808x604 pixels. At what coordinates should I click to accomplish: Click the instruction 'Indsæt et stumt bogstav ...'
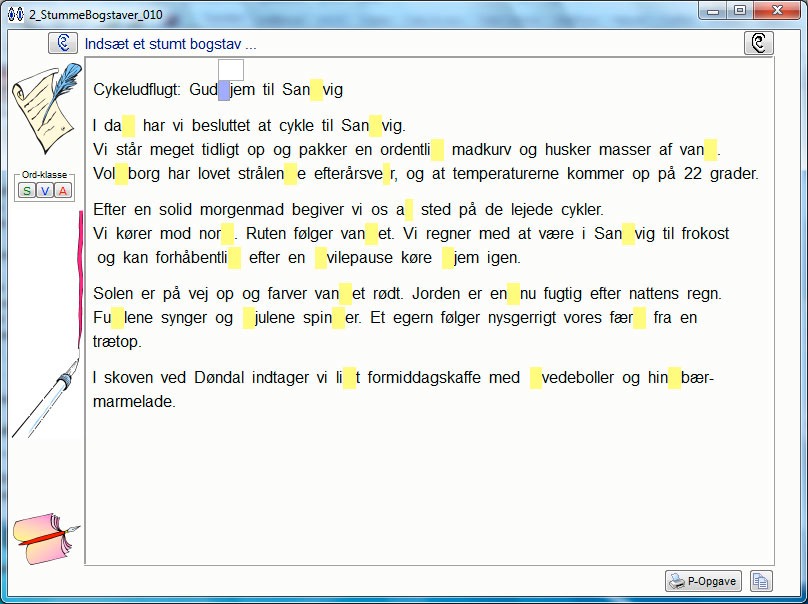[x=171, y=44]
